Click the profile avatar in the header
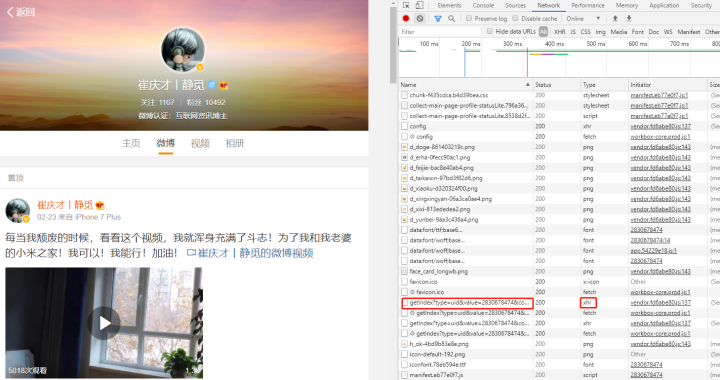 click(183, 50)
